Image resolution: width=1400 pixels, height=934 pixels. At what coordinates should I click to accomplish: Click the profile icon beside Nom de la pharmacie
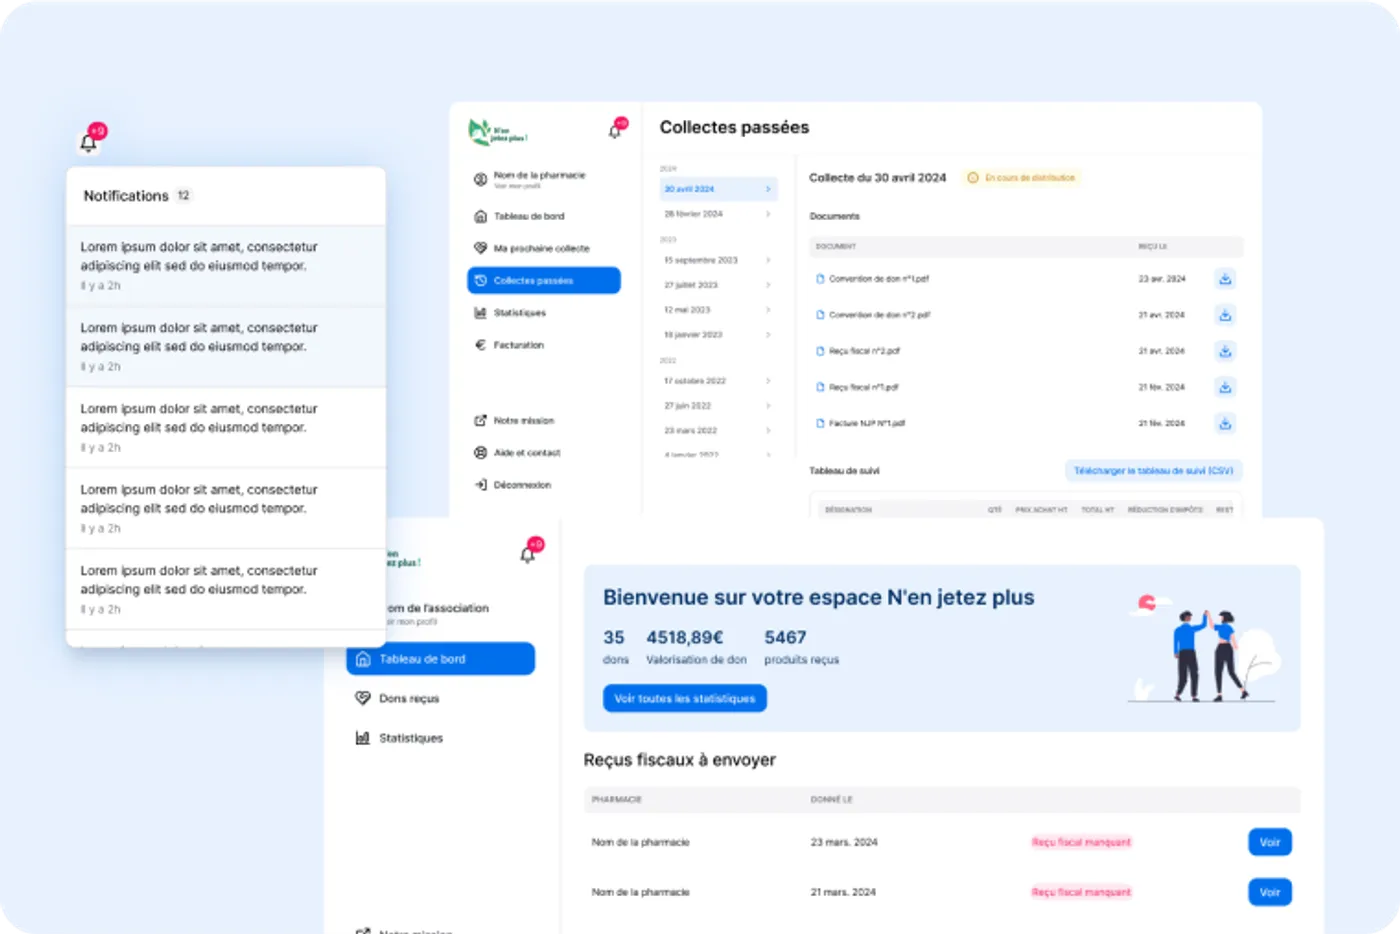[x=480, y=179]
